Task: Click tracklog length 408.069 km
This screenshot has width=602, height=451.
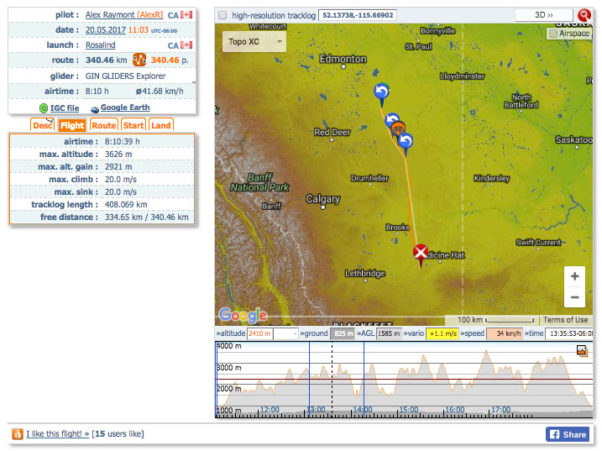Action: (126, 205)
